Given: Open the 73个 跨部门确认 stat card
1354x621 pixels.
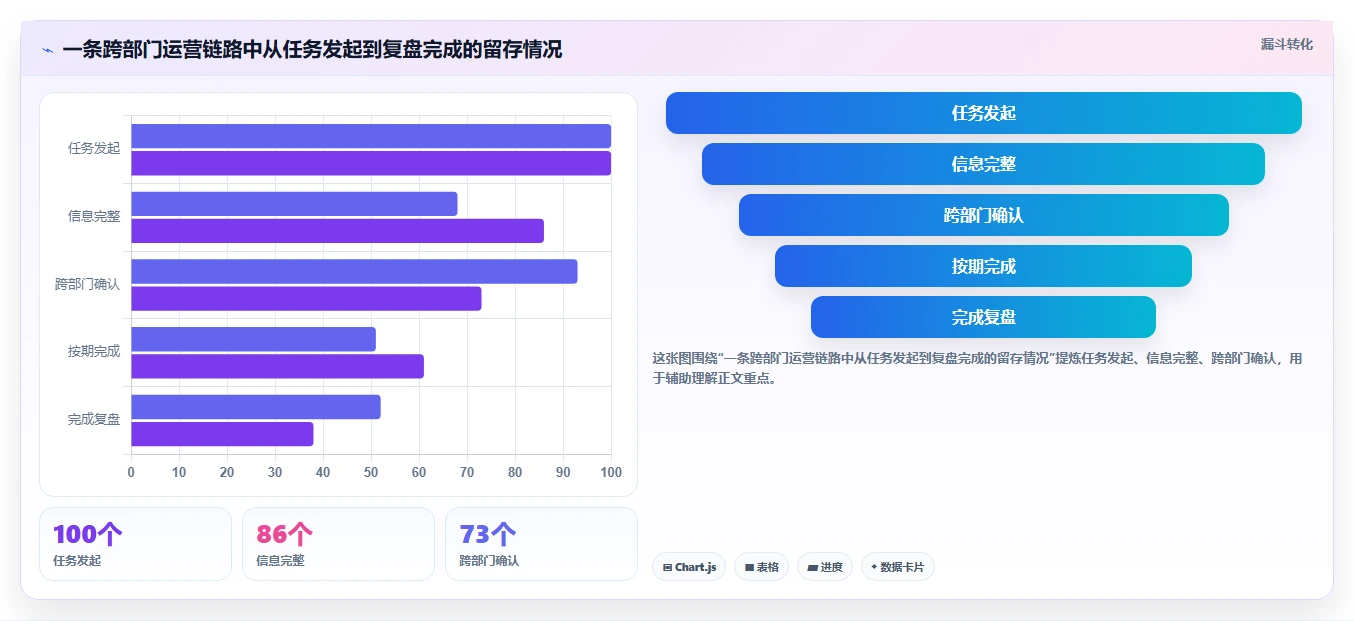Looking at the screenshot, I should click(x=541, y=544).
